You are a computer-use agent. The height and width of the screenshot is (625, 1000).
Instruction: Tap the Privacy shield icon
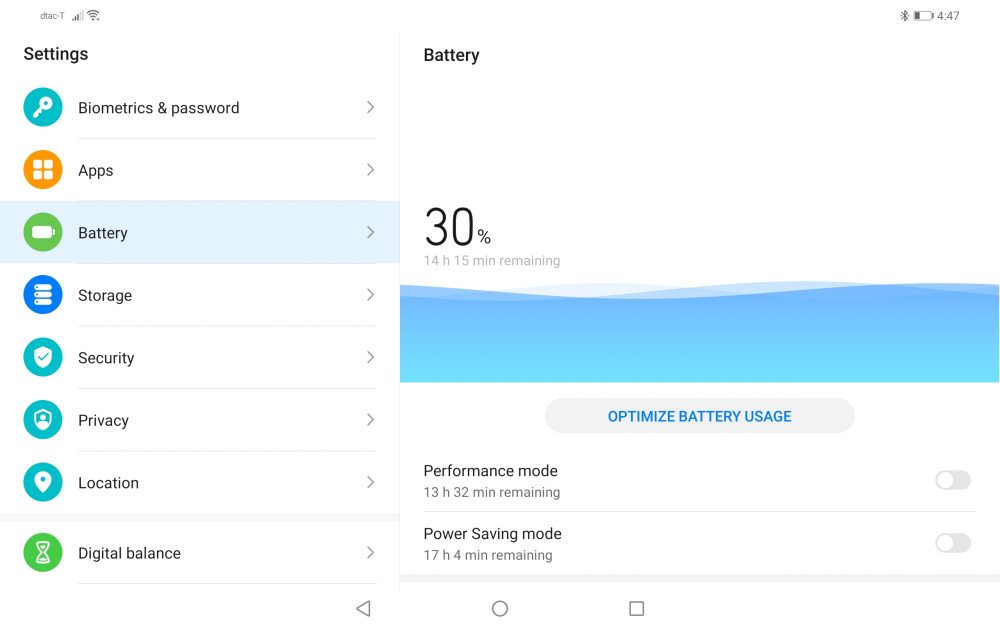[43, 420]
